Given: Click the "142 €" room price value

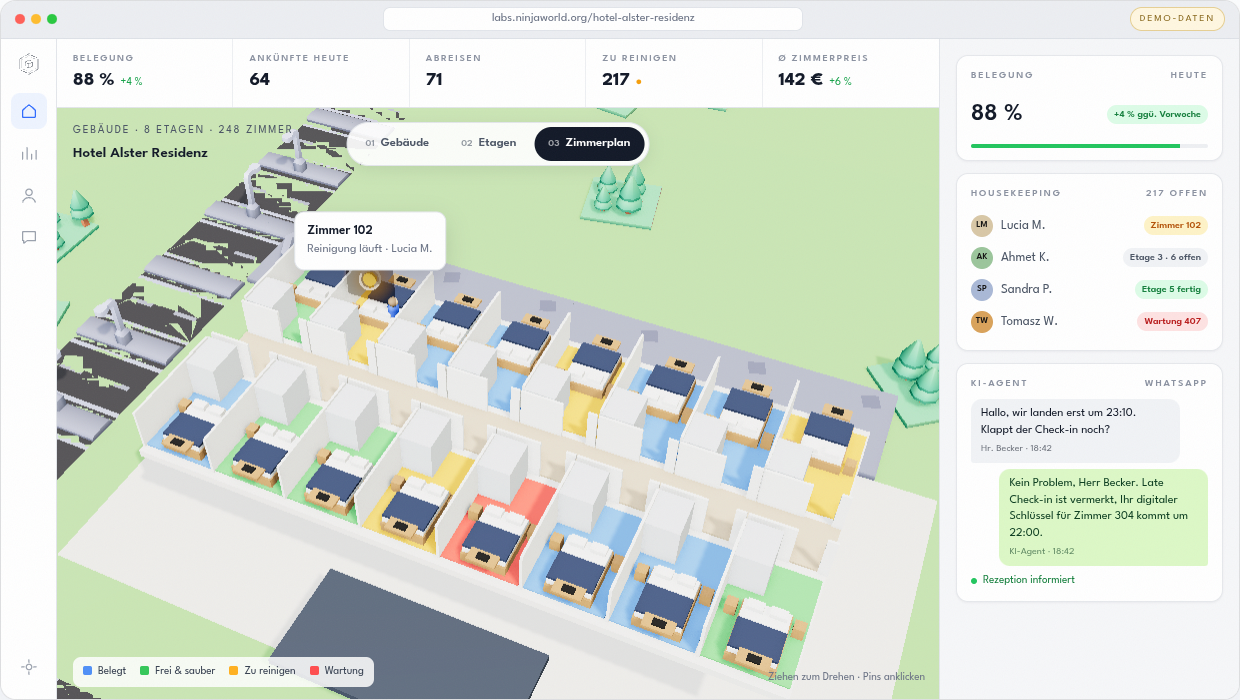Looking at the screenshot, I should 801,79.
